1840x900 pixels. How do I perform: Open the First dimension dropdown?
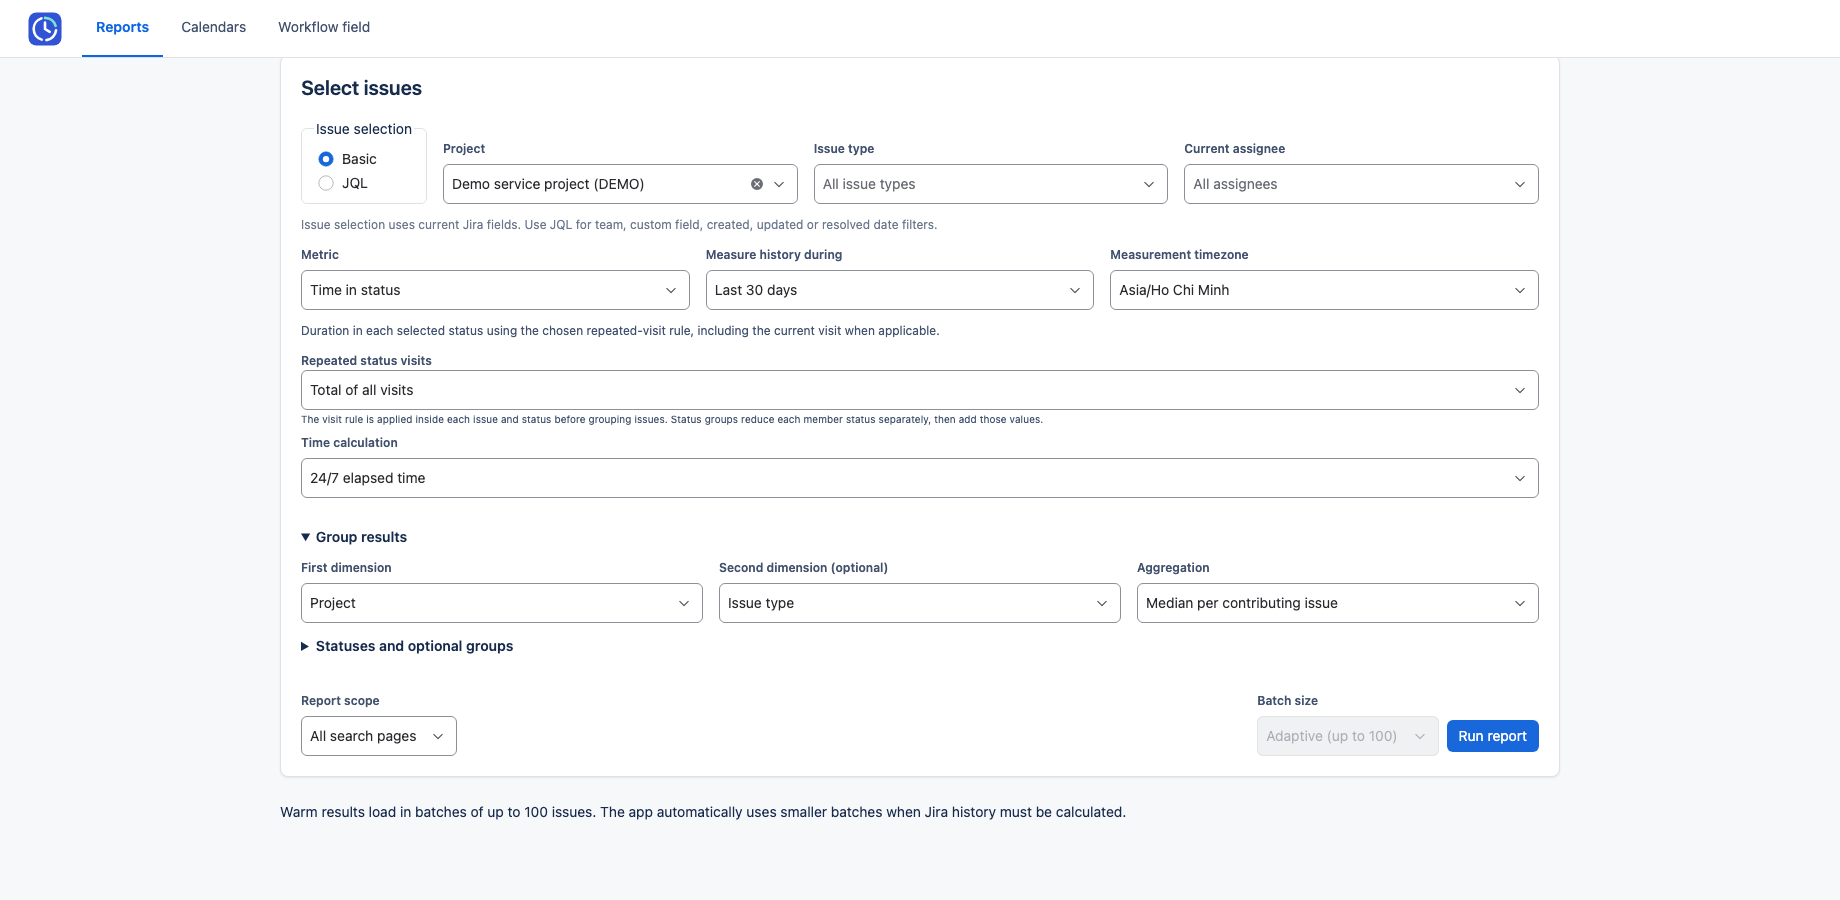point(501,603)
